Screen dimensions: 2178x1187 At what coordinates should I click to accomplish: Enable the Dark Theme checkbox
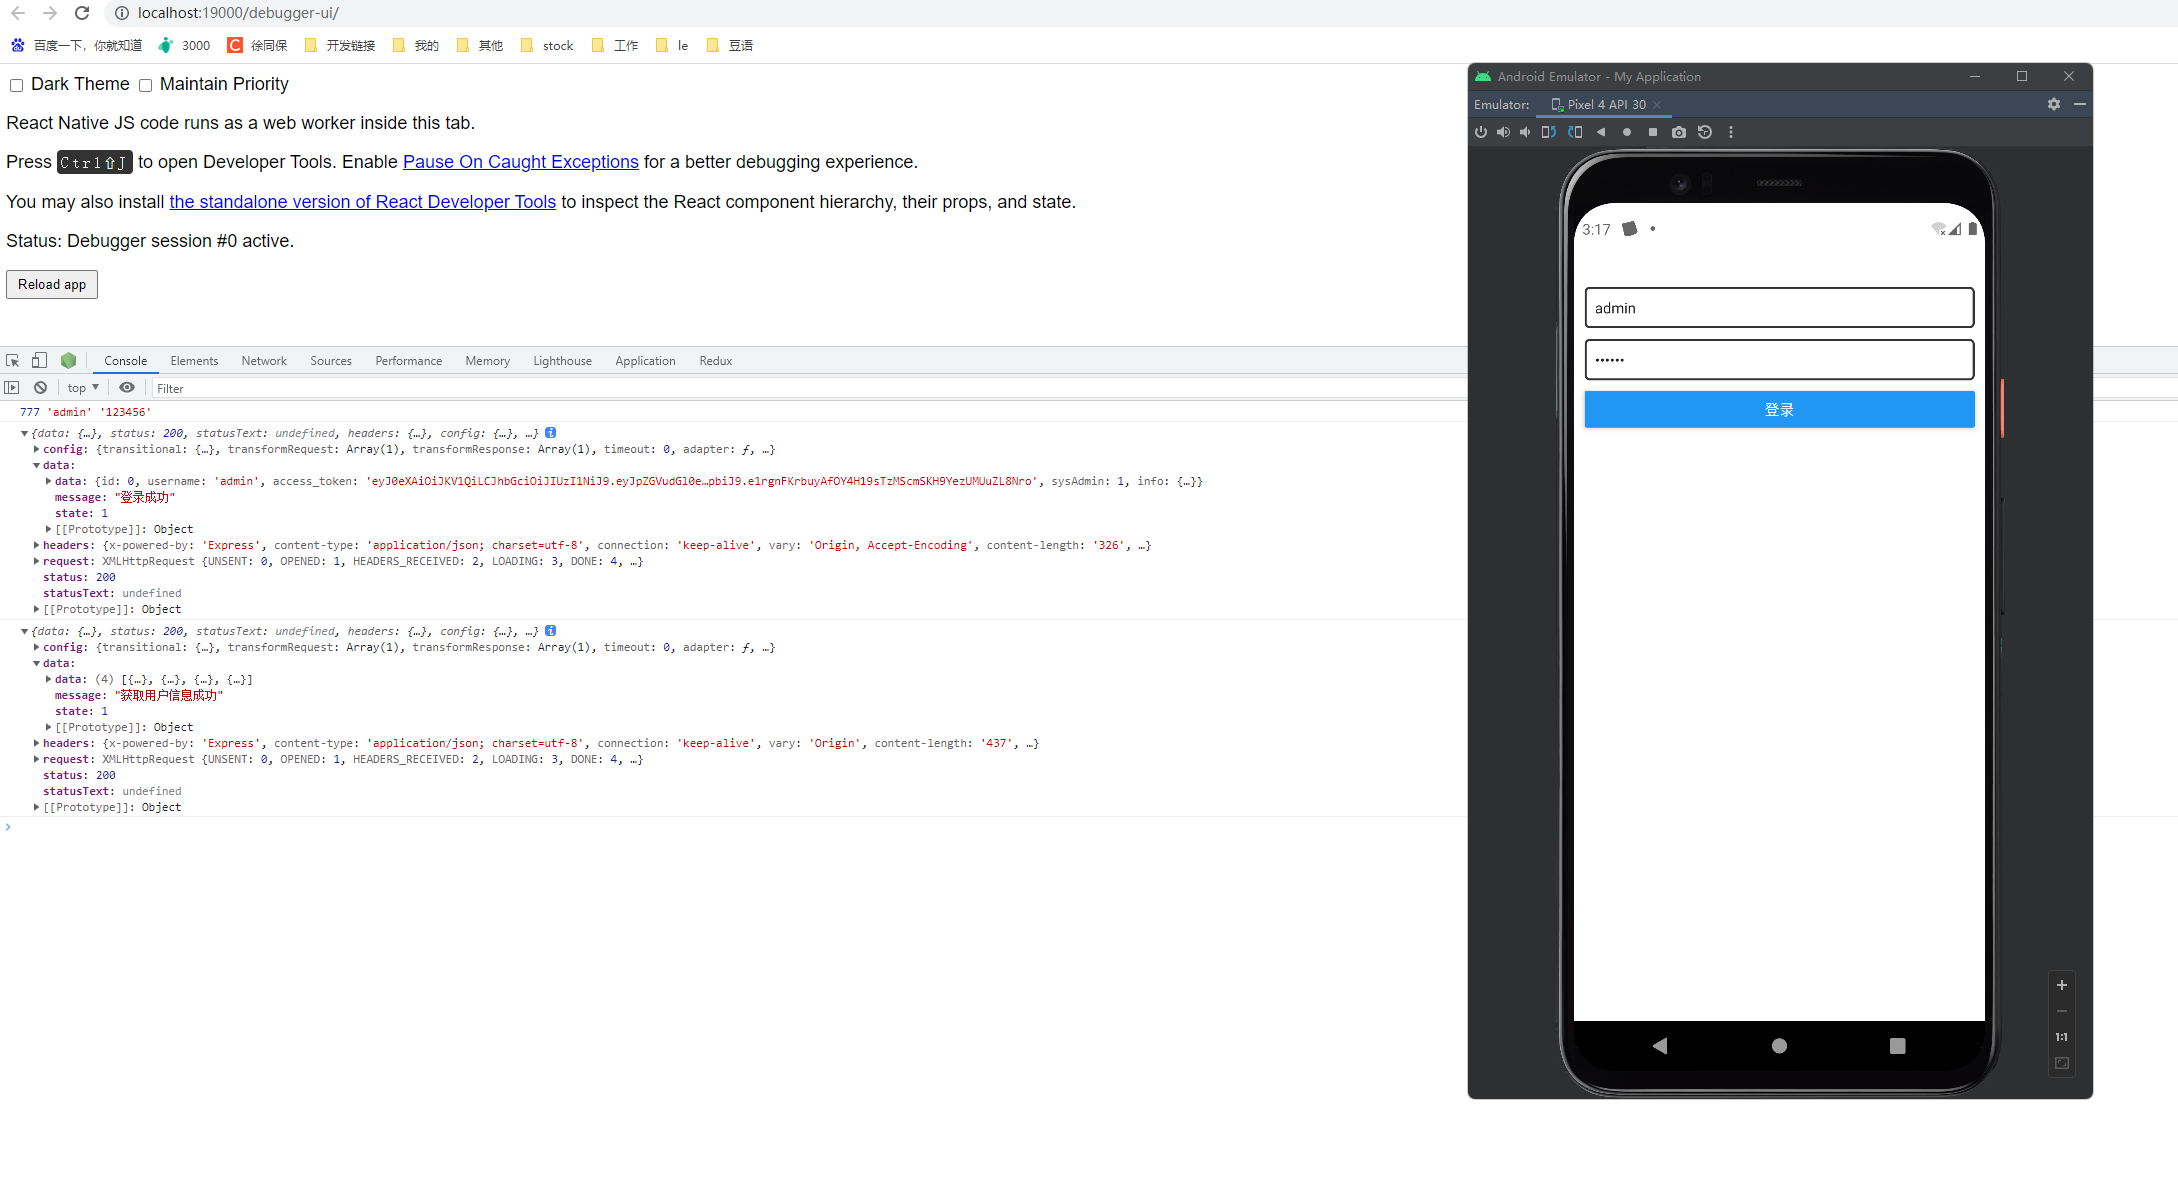tap(17, 85)
